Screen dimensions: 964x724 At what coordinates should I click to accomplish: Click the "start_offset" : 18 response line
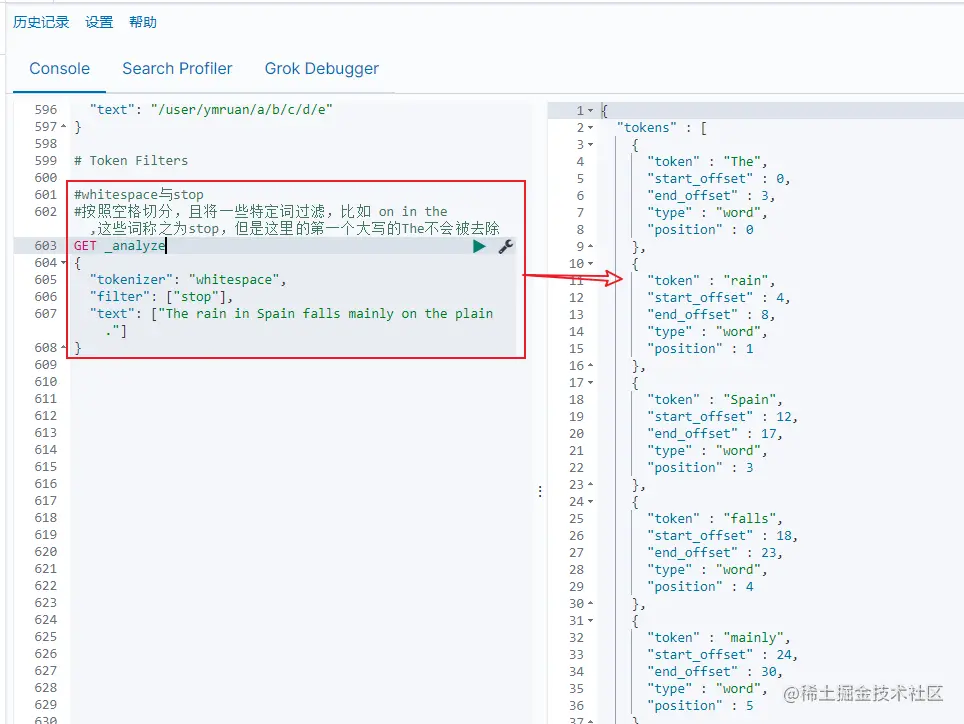click(722, 536)
